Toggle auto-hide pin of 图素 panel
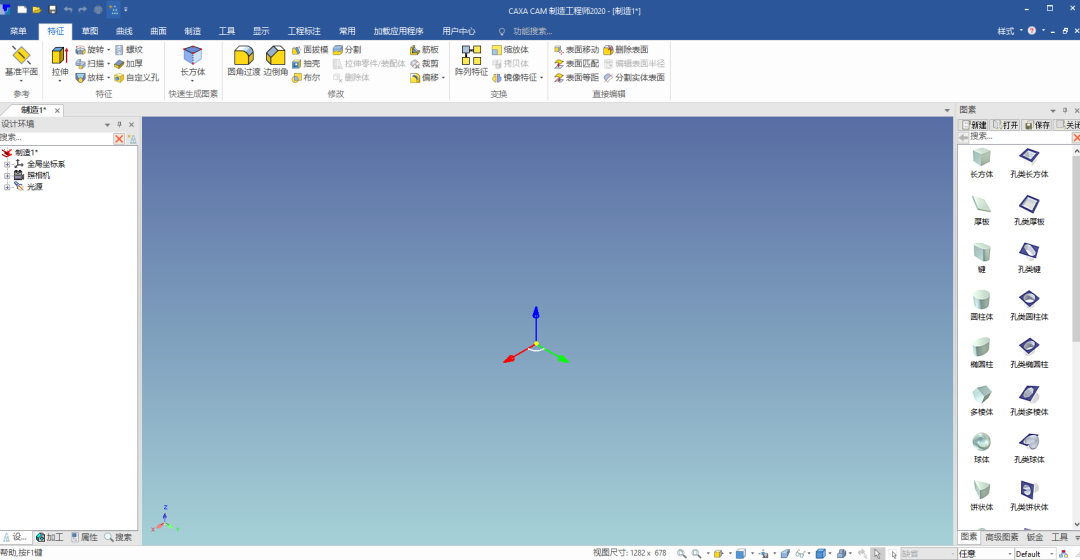This screenshot has width=1080, height=560. coord(1064,110)
